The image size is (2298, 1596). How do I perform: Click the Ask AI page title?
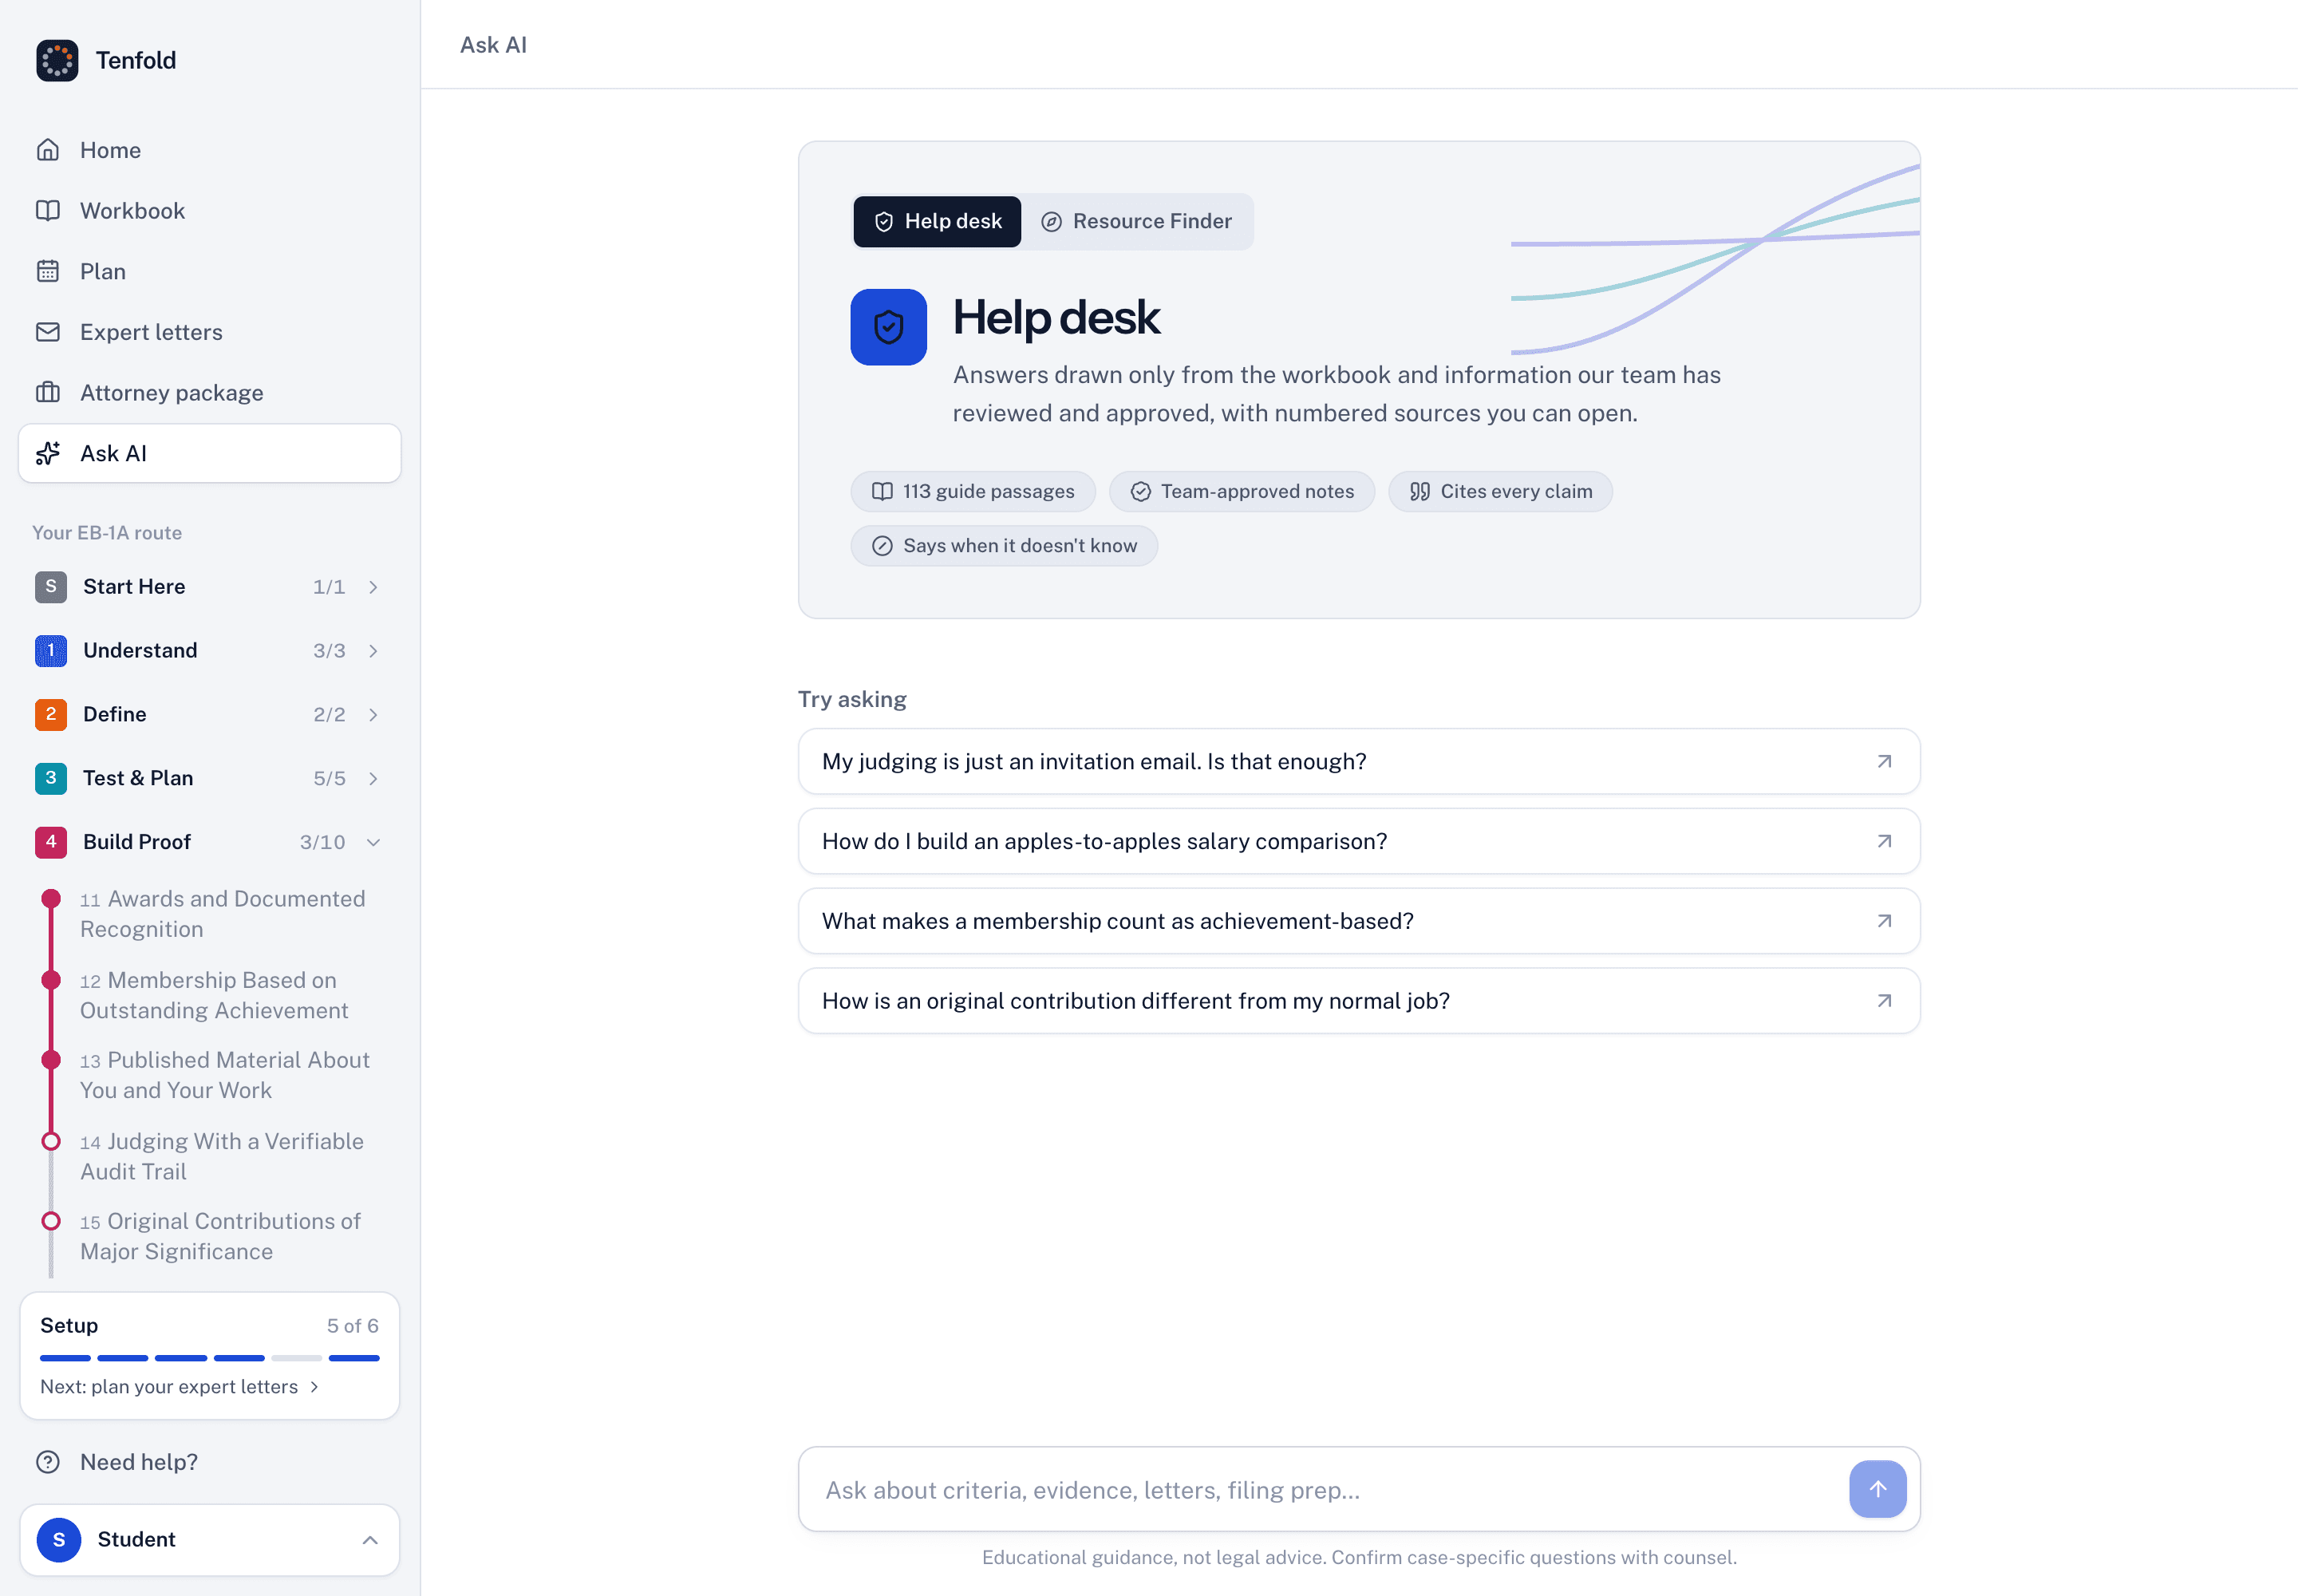pyautogui.click(x=493, y=45)
